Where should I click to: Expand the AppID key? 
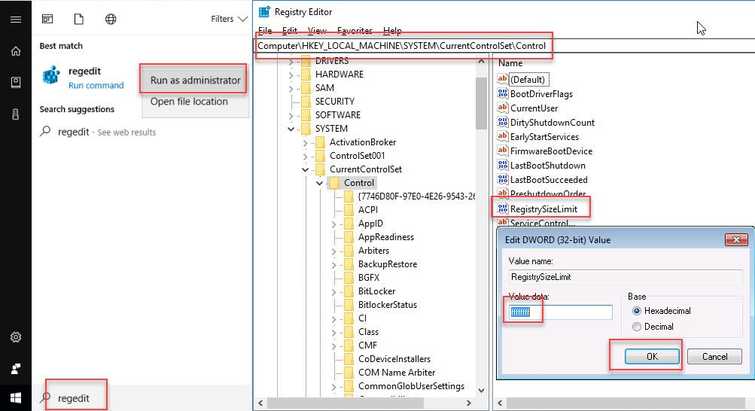pyautogui.click(x=334, y=224)
